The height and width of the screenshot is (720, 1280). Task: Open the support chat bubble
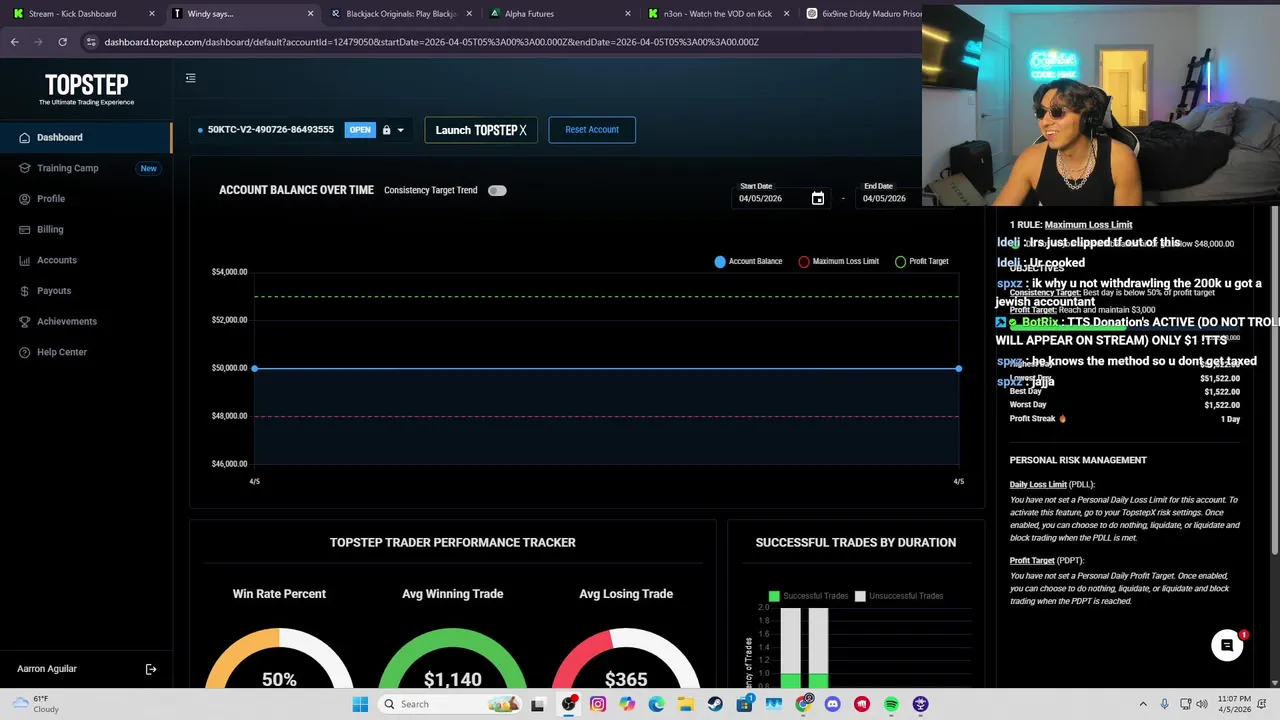(x=1227, y=646)
